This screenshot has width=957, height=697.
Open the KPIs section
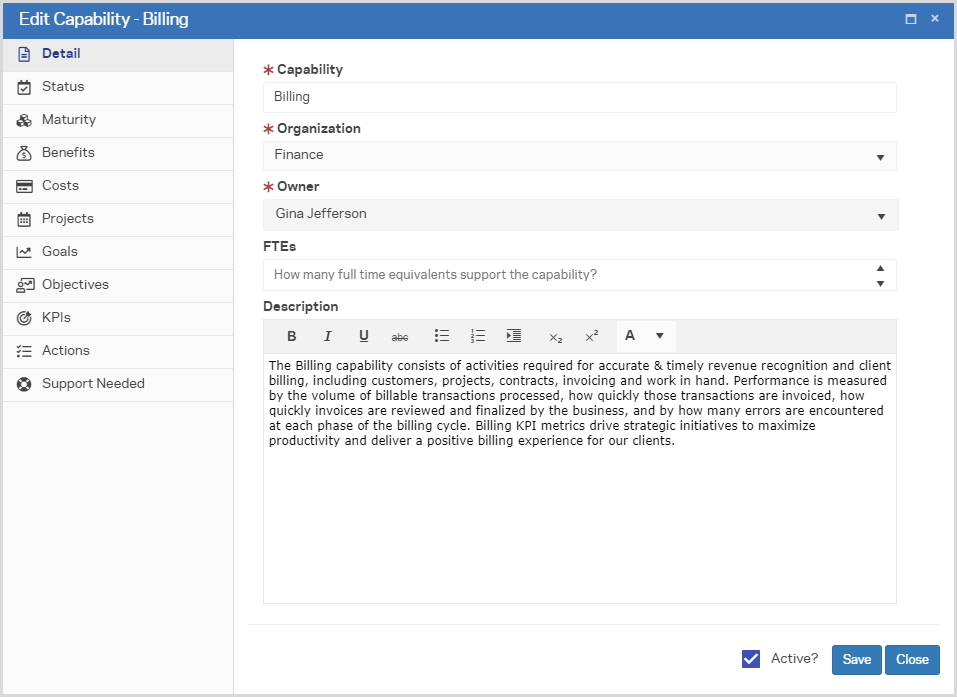click(56, 318)
